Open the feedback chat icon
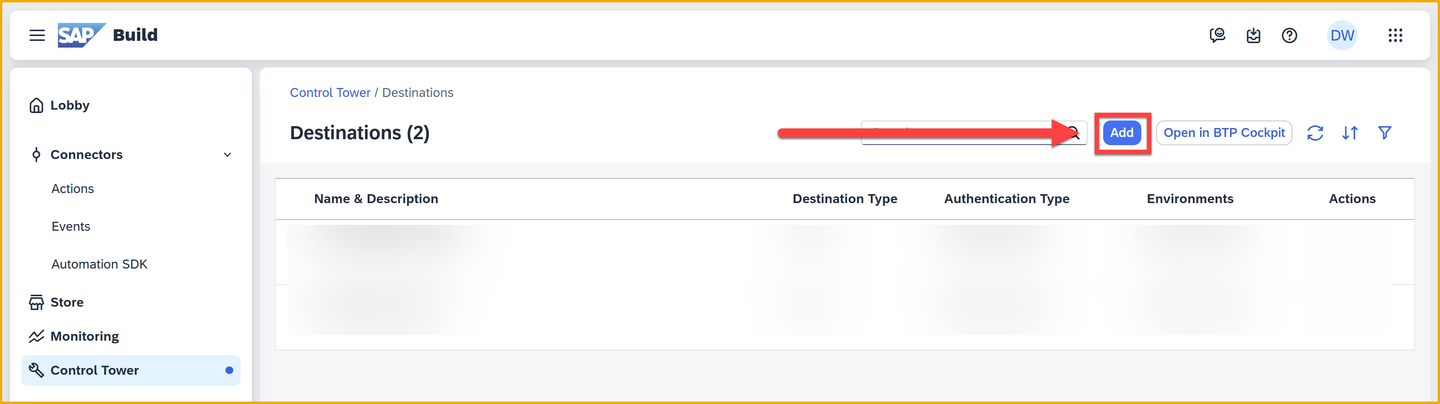1440x404 pixels. point(1217,35)
